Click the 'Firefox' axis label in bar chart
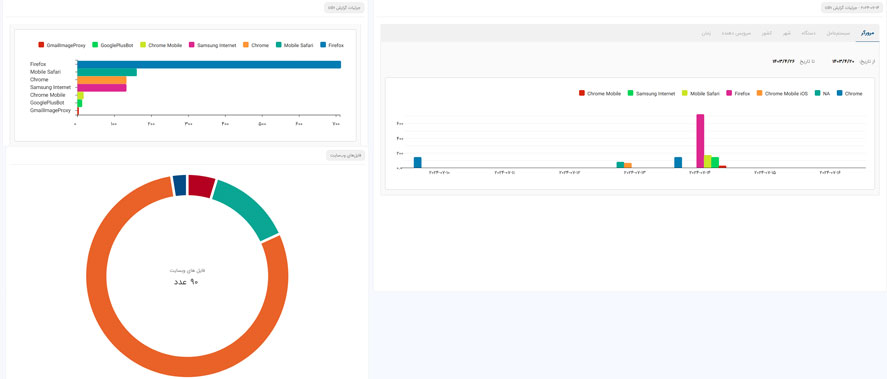 (38, 64)
